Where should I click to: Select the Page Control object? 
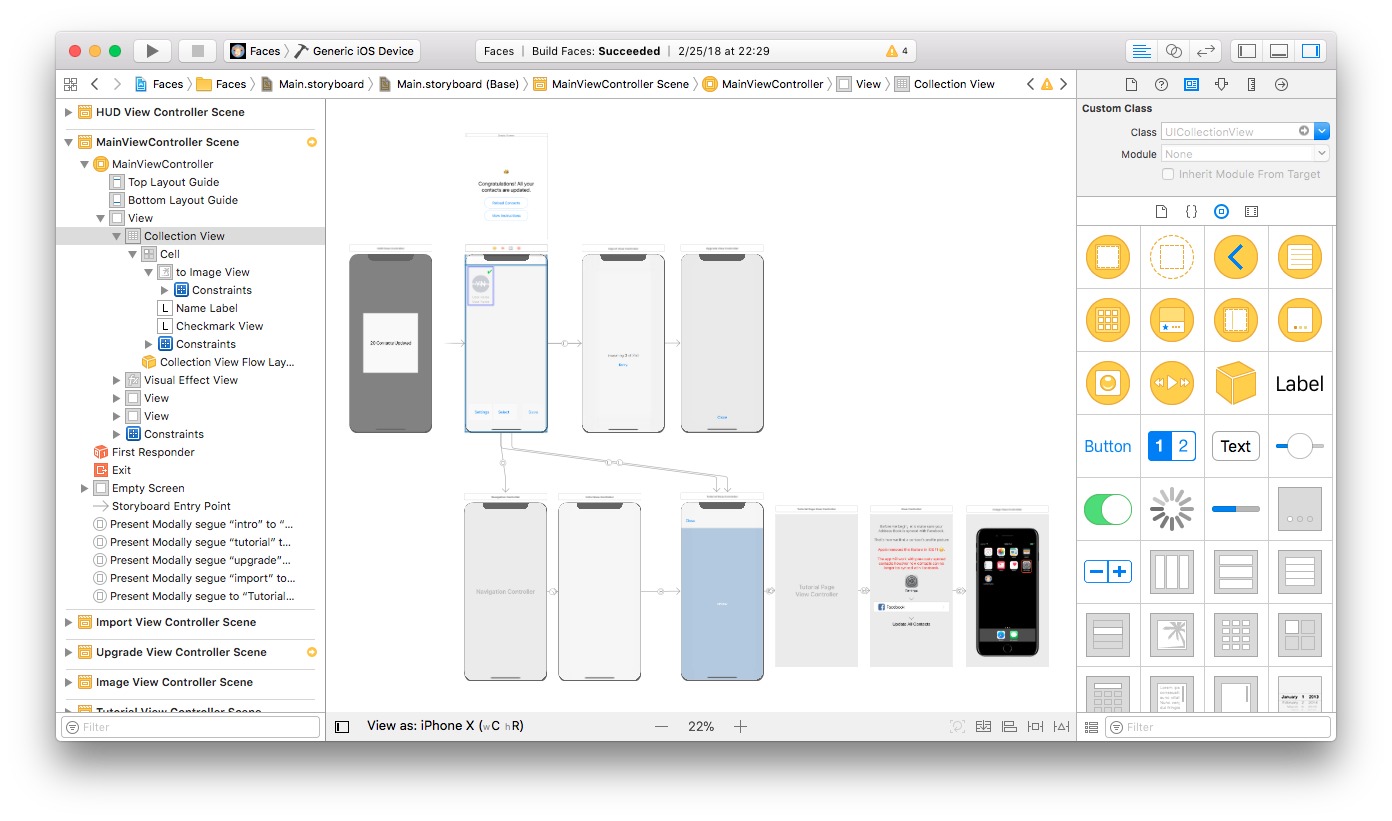[1299, 509]
